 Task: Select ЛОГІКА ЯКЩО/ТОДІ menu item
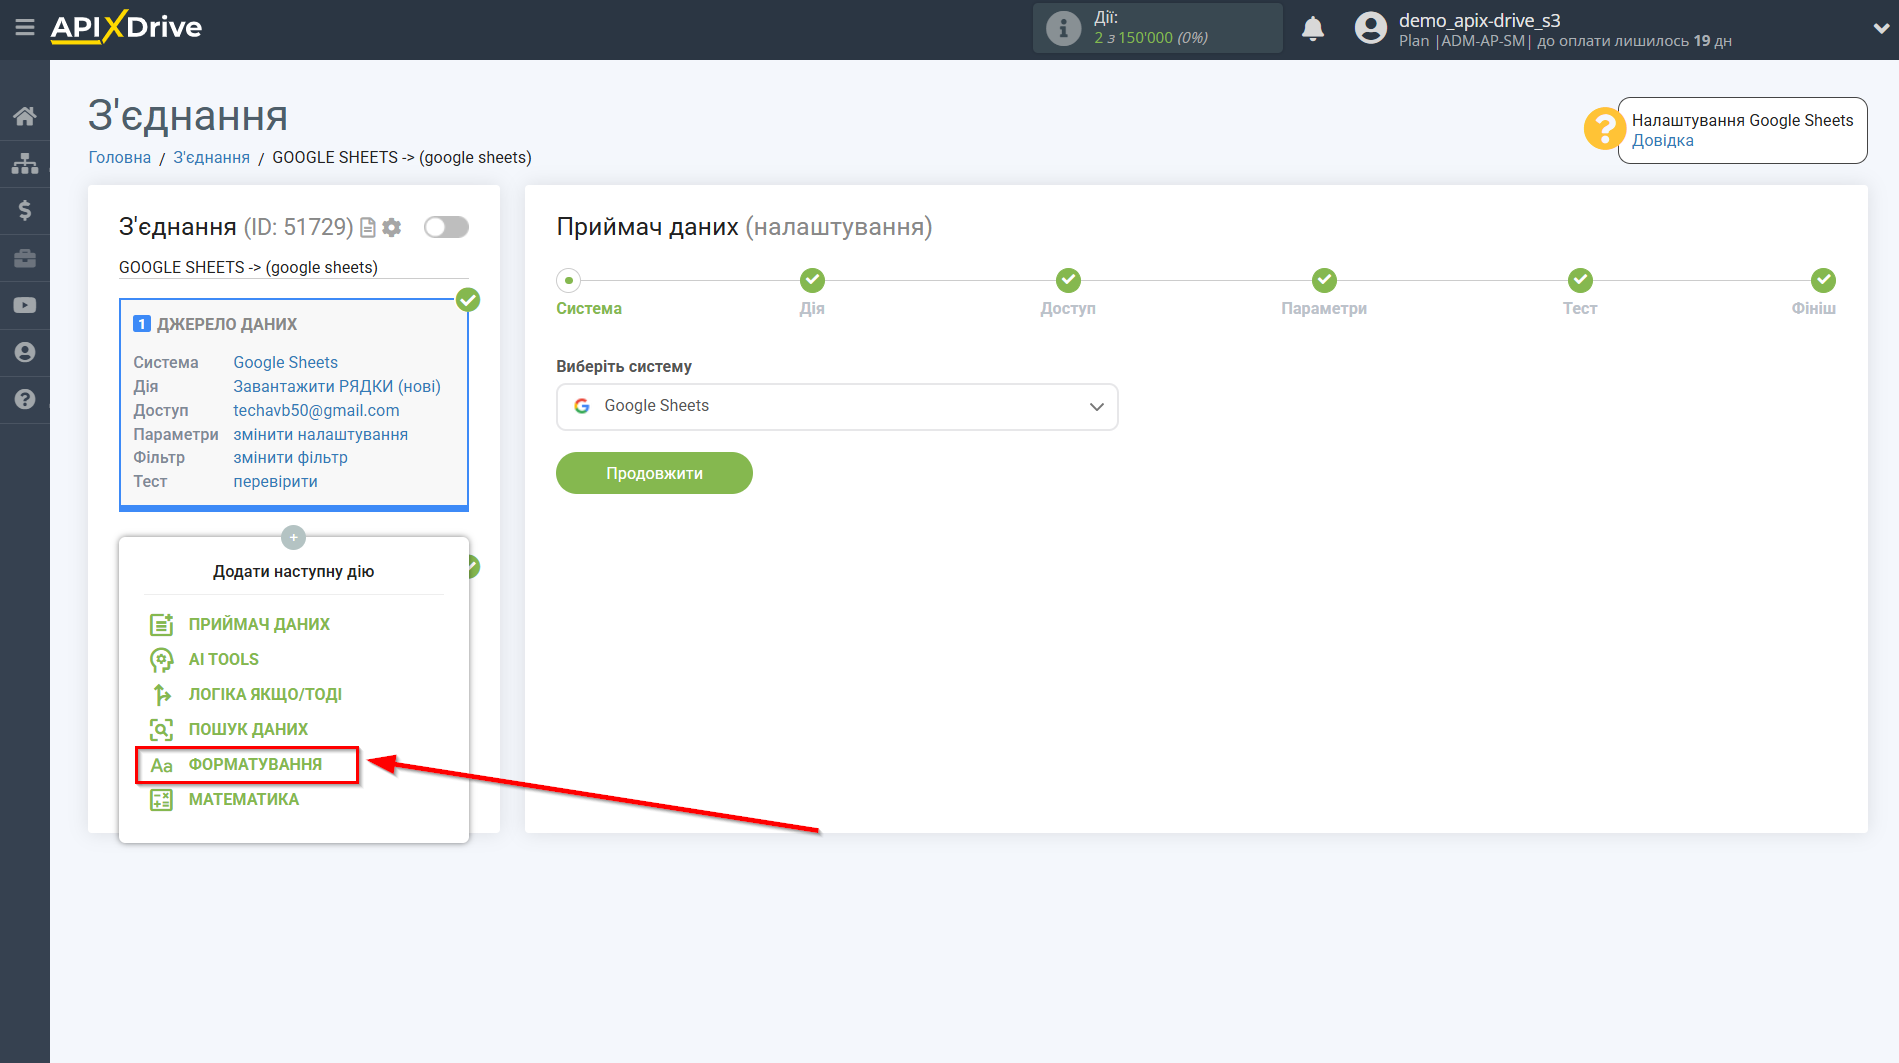click(265, 695)
